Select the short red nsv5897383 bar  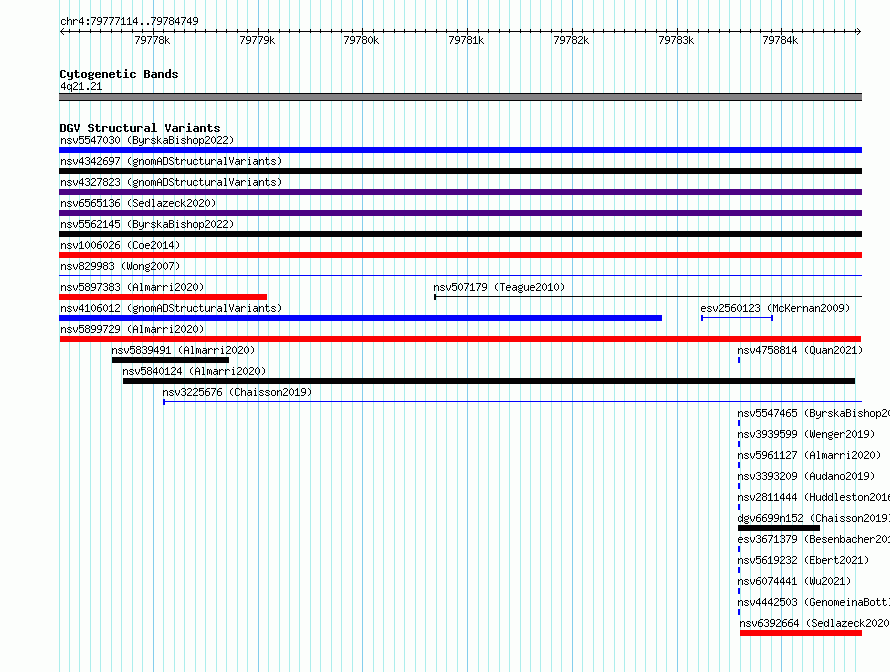[x=163, y=297]
